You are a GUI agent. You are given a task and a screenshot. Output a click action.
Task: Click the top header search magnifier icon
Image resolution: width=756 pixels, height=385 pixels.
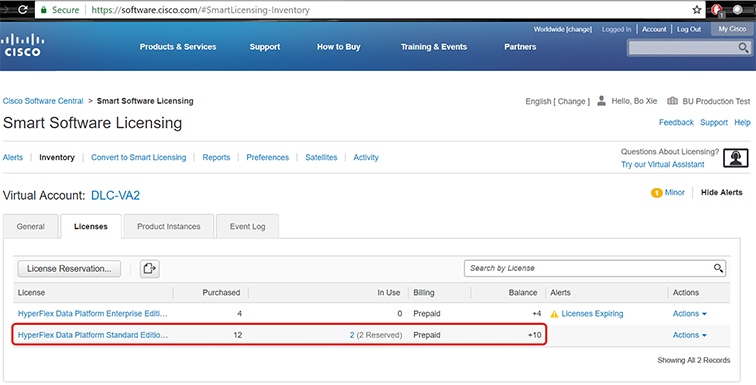[x=743, y=47]
